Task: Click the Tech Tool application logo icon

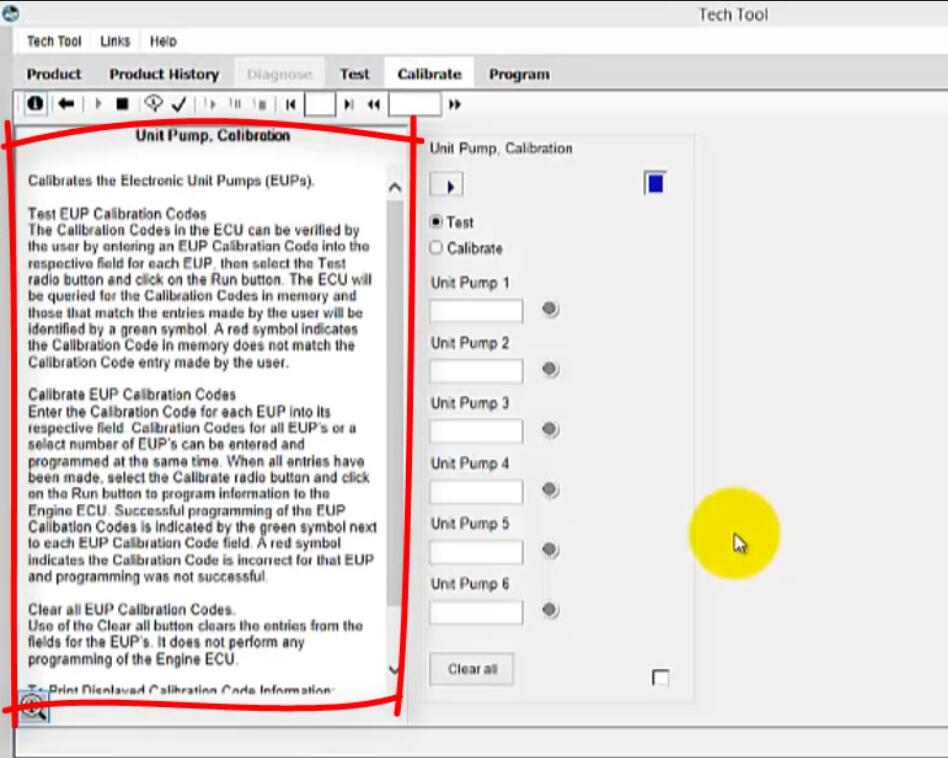Action: pos(10,14)
